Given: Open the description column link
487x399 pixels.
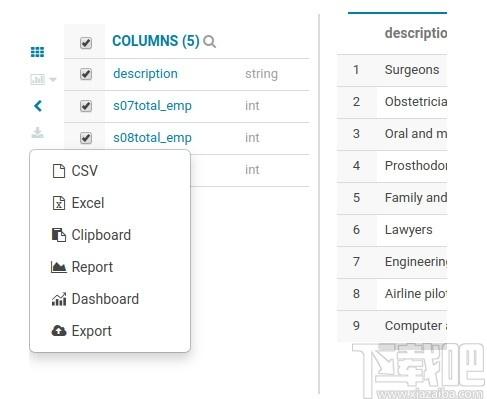Looking at the screenshot, I should [x=145, y=74].
